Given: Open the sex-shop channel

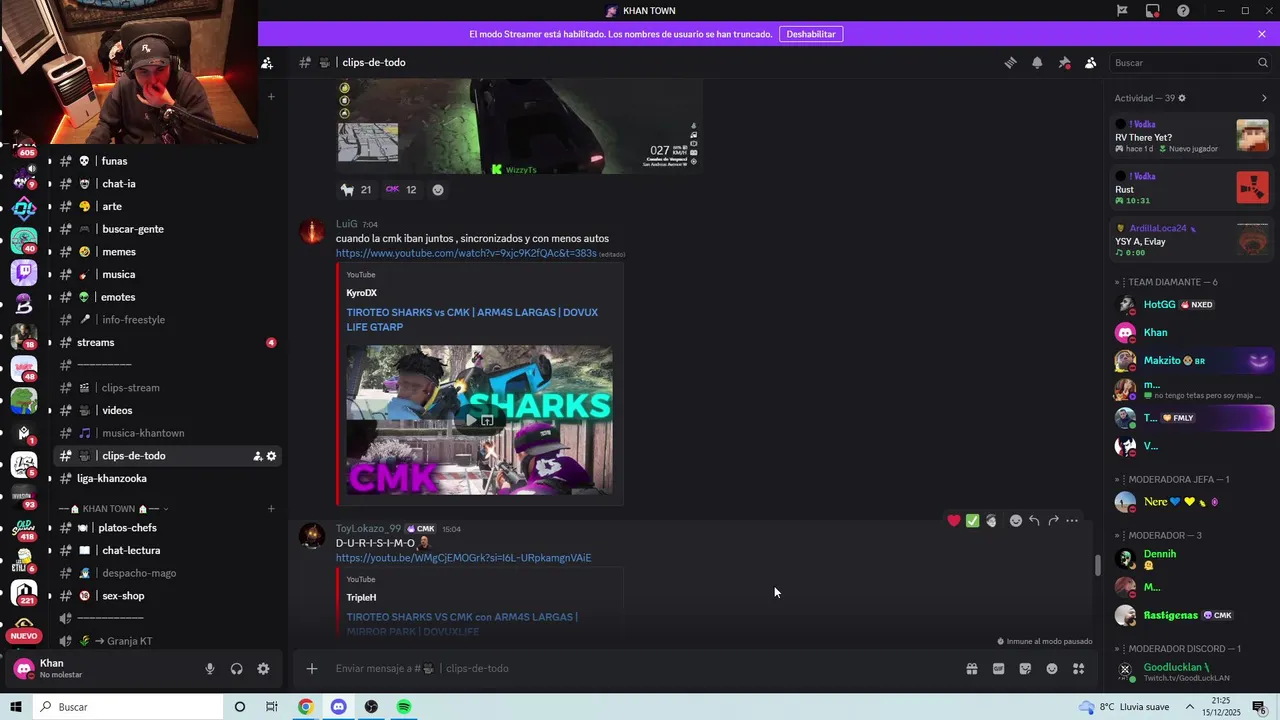Looking at the screenshot, I should point(167,596).
